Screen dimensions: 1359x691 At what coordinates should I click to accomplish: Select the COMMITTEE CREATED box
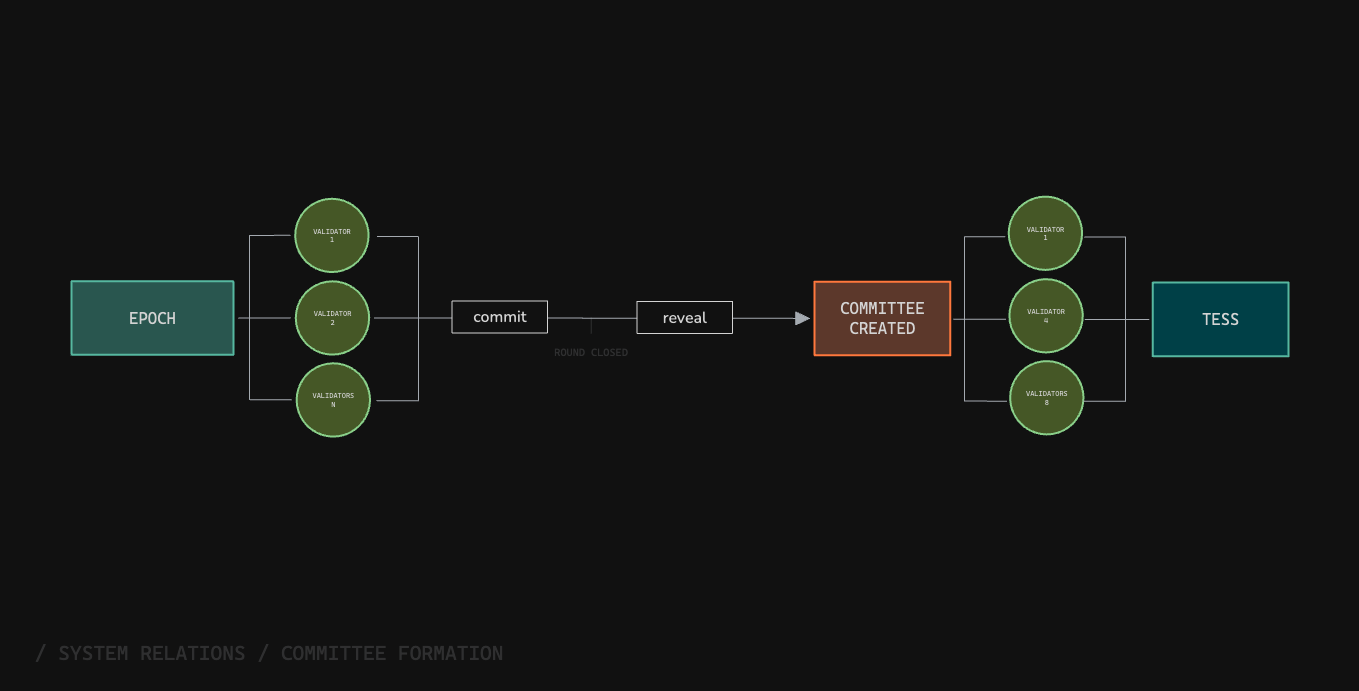(x=882, y=318)
